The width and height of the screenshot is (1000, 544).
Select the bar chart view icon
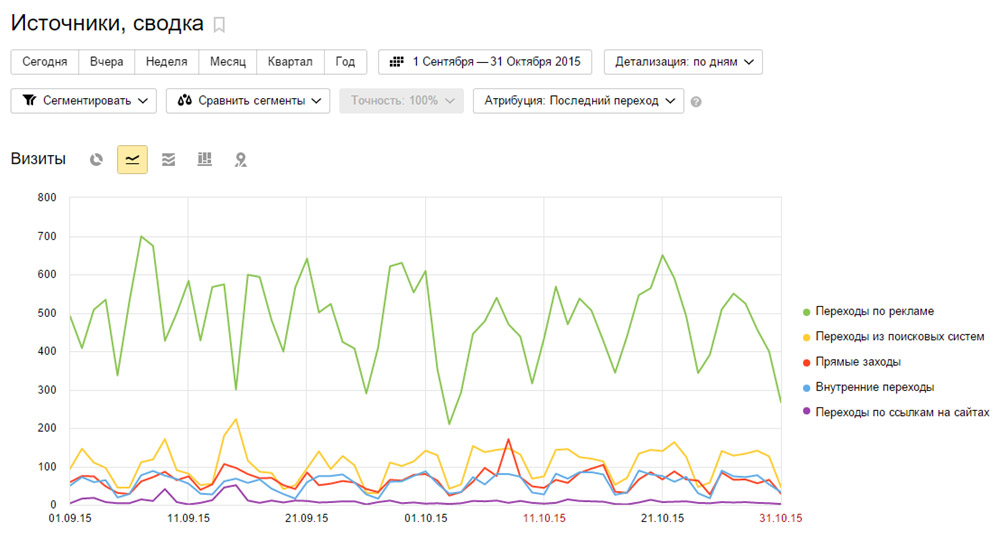tap(204, 159)
